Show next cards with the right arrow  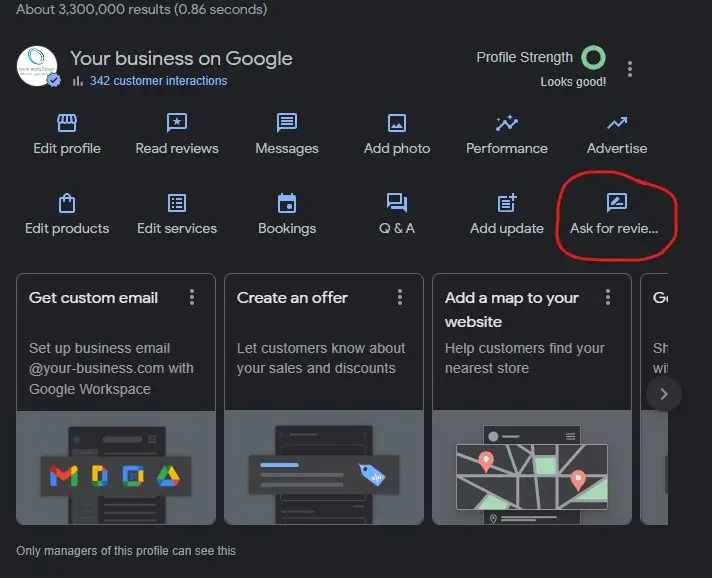664,394
